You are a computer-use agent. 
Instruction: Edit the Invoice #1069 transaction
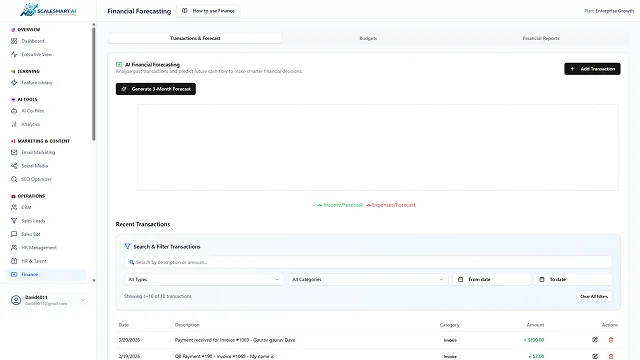[595, 340]
